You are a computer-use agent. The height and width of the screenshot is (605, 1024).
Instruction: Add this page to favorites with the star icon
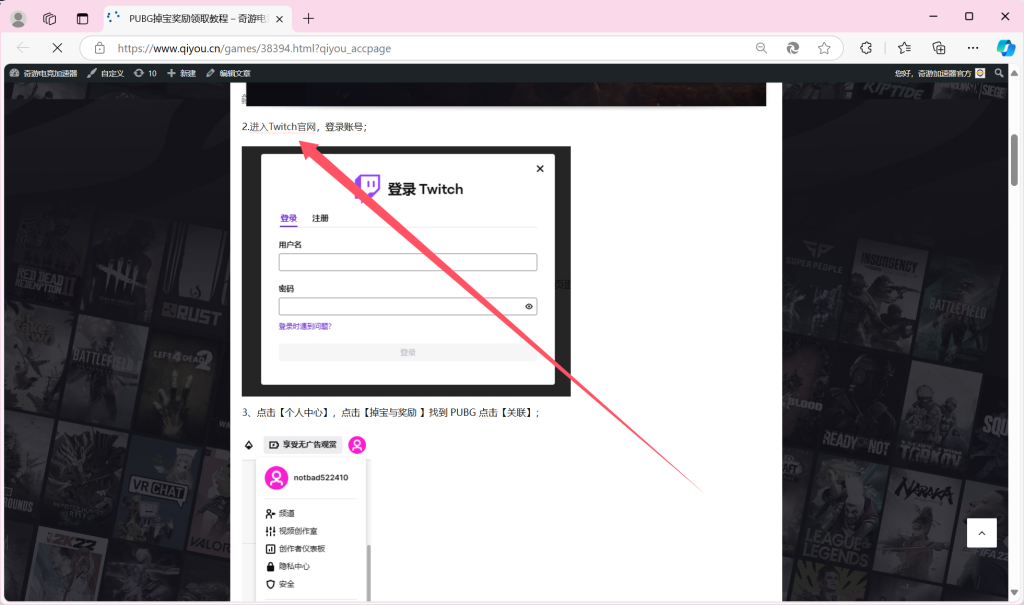(824, 48)
